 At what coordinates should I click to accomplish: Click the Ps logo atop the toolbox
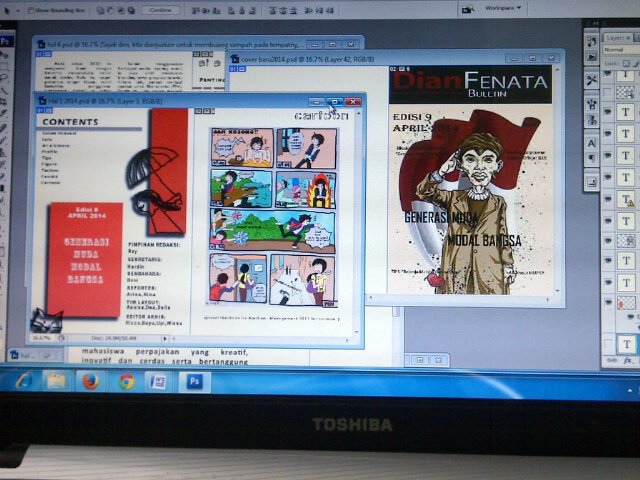(x=6, y=41)
